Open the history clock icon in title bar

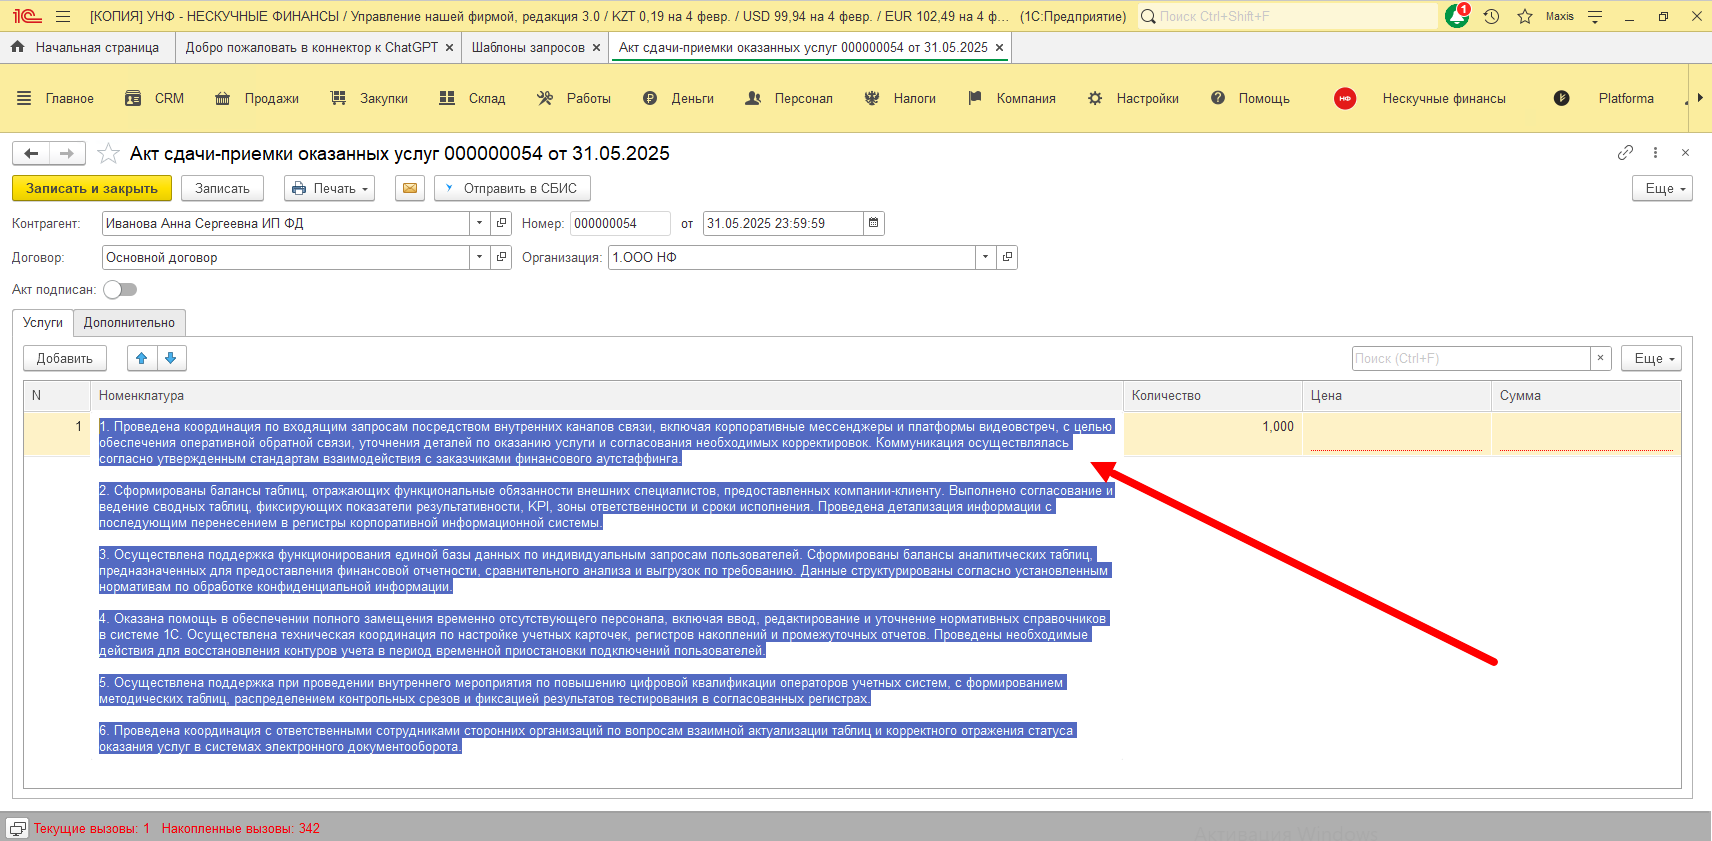pos(1491,16)
